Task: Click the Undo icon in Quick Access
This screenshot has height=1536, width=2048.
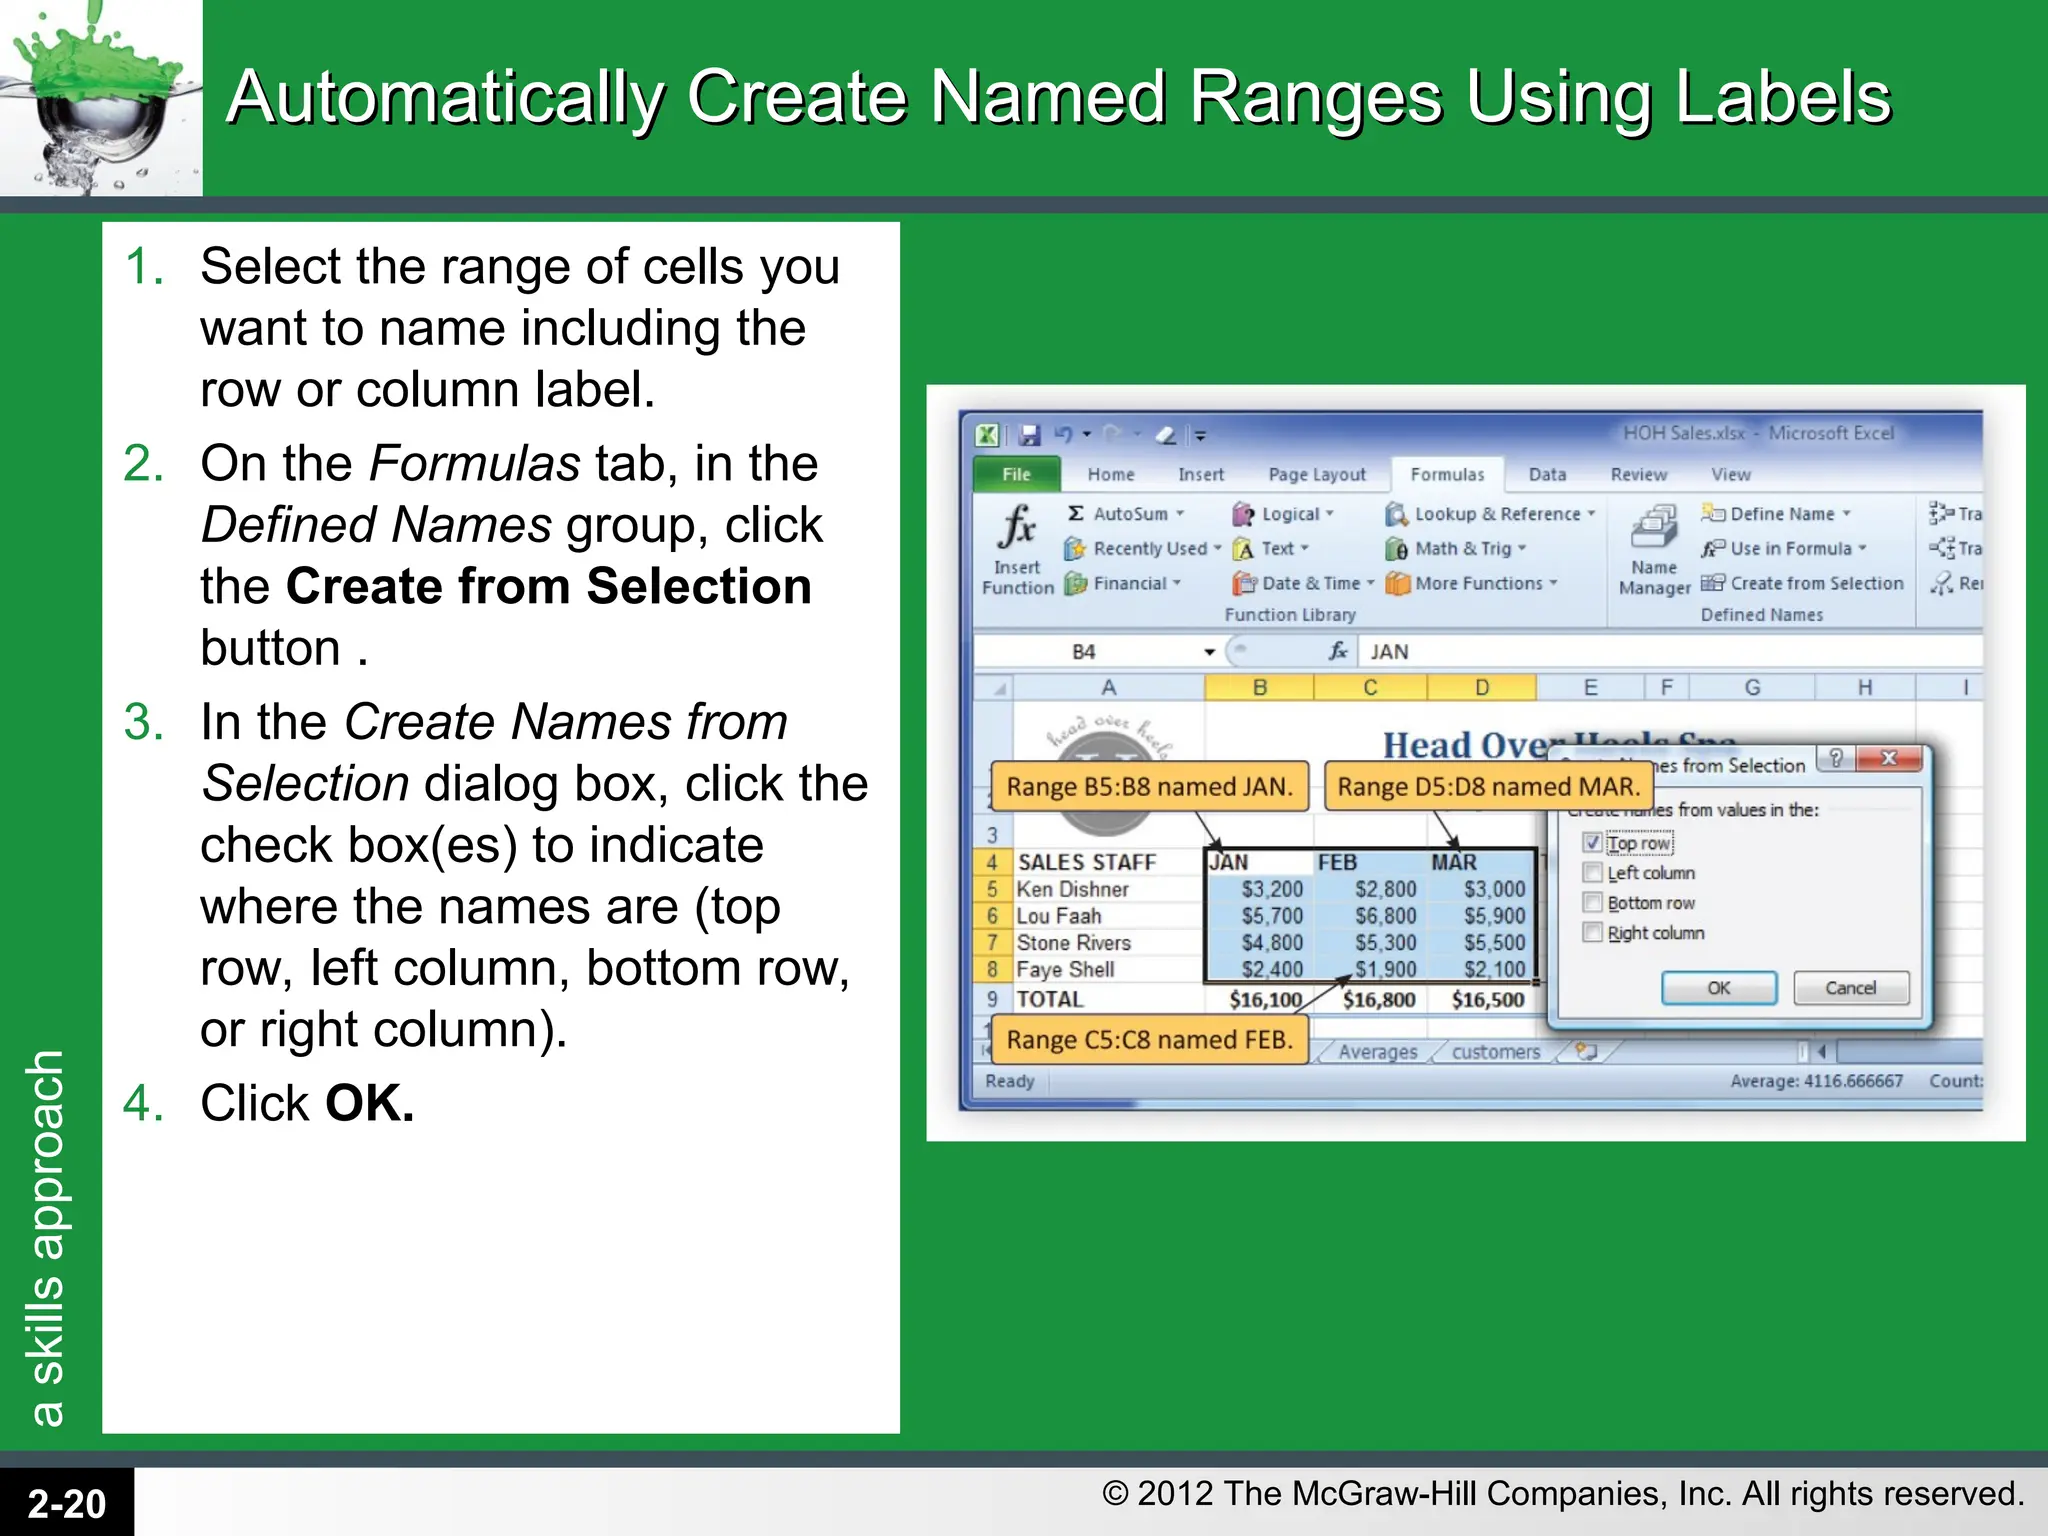Action: [x=1063, y=435]
